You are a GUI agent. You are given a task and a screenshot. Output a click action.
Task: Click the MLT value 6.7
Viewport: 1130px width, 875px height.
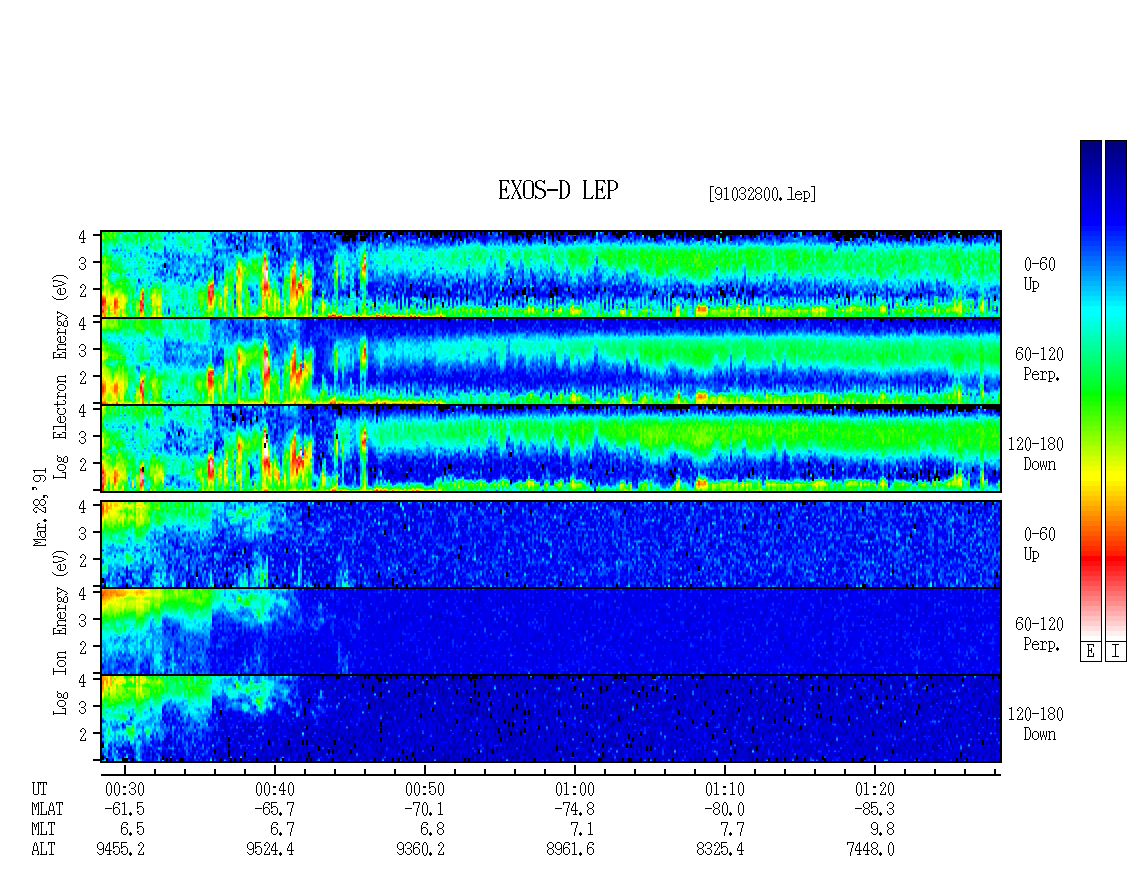point(282,830)
